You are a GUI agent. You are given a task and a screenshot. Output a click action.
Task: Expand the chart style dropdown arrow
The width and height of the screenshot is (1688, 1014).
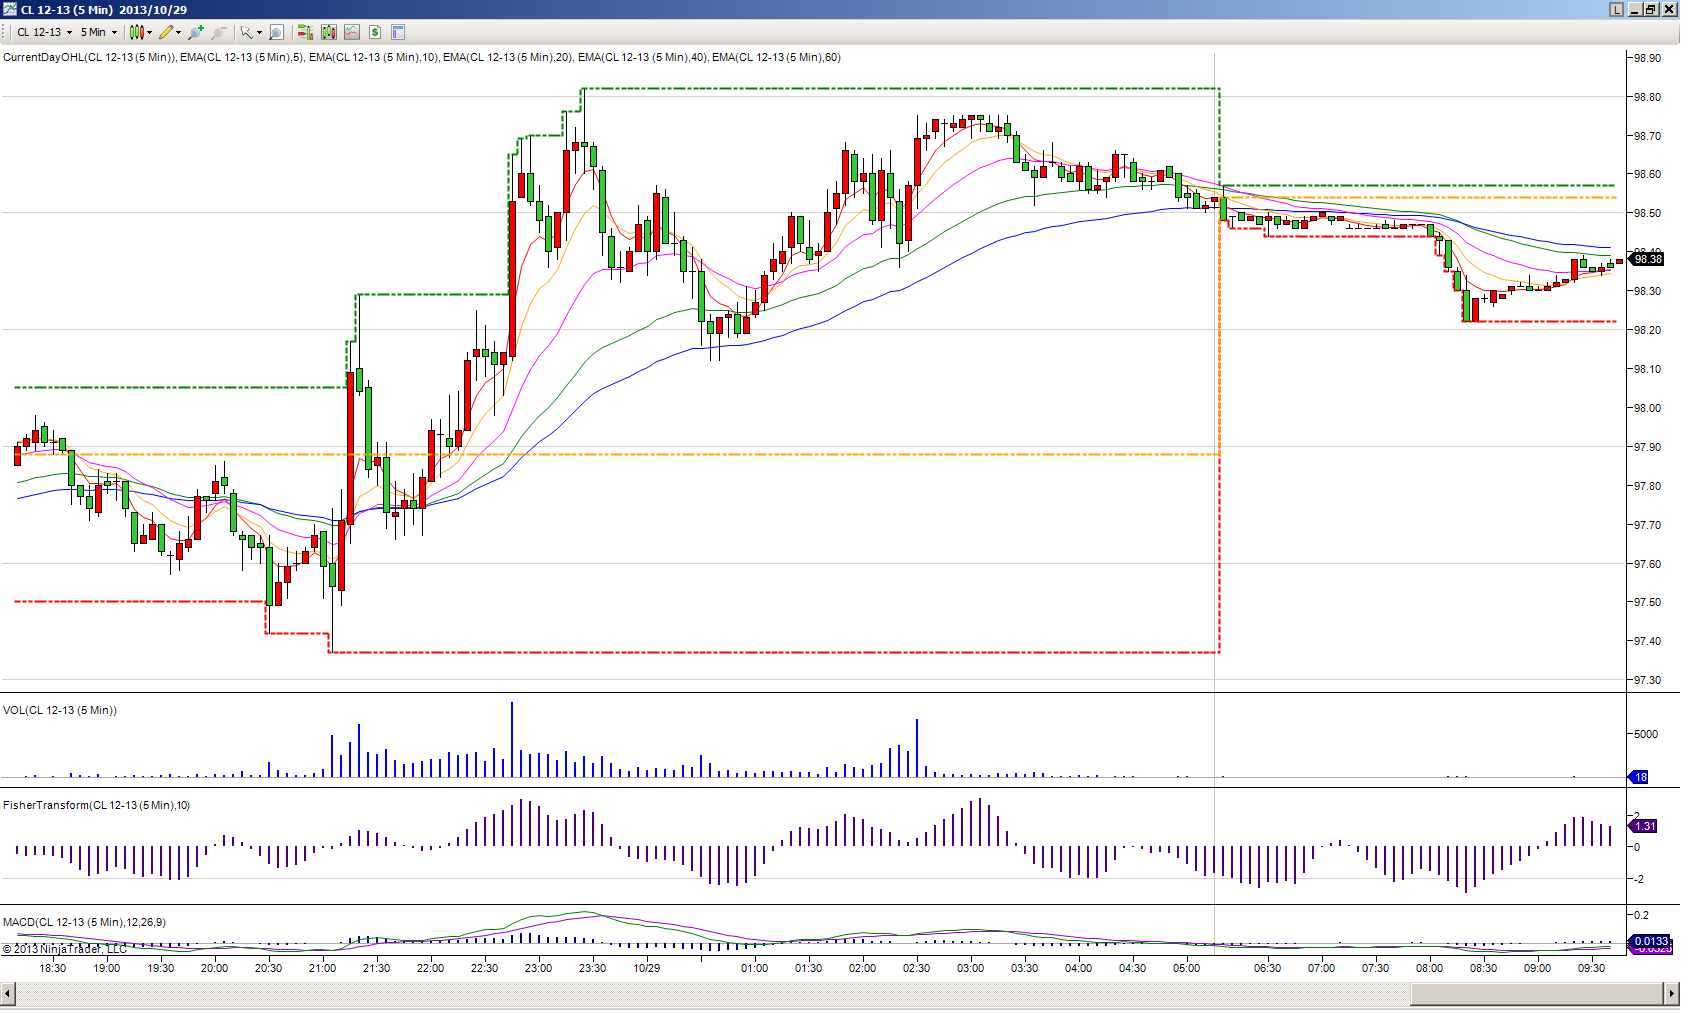[150, 32]
